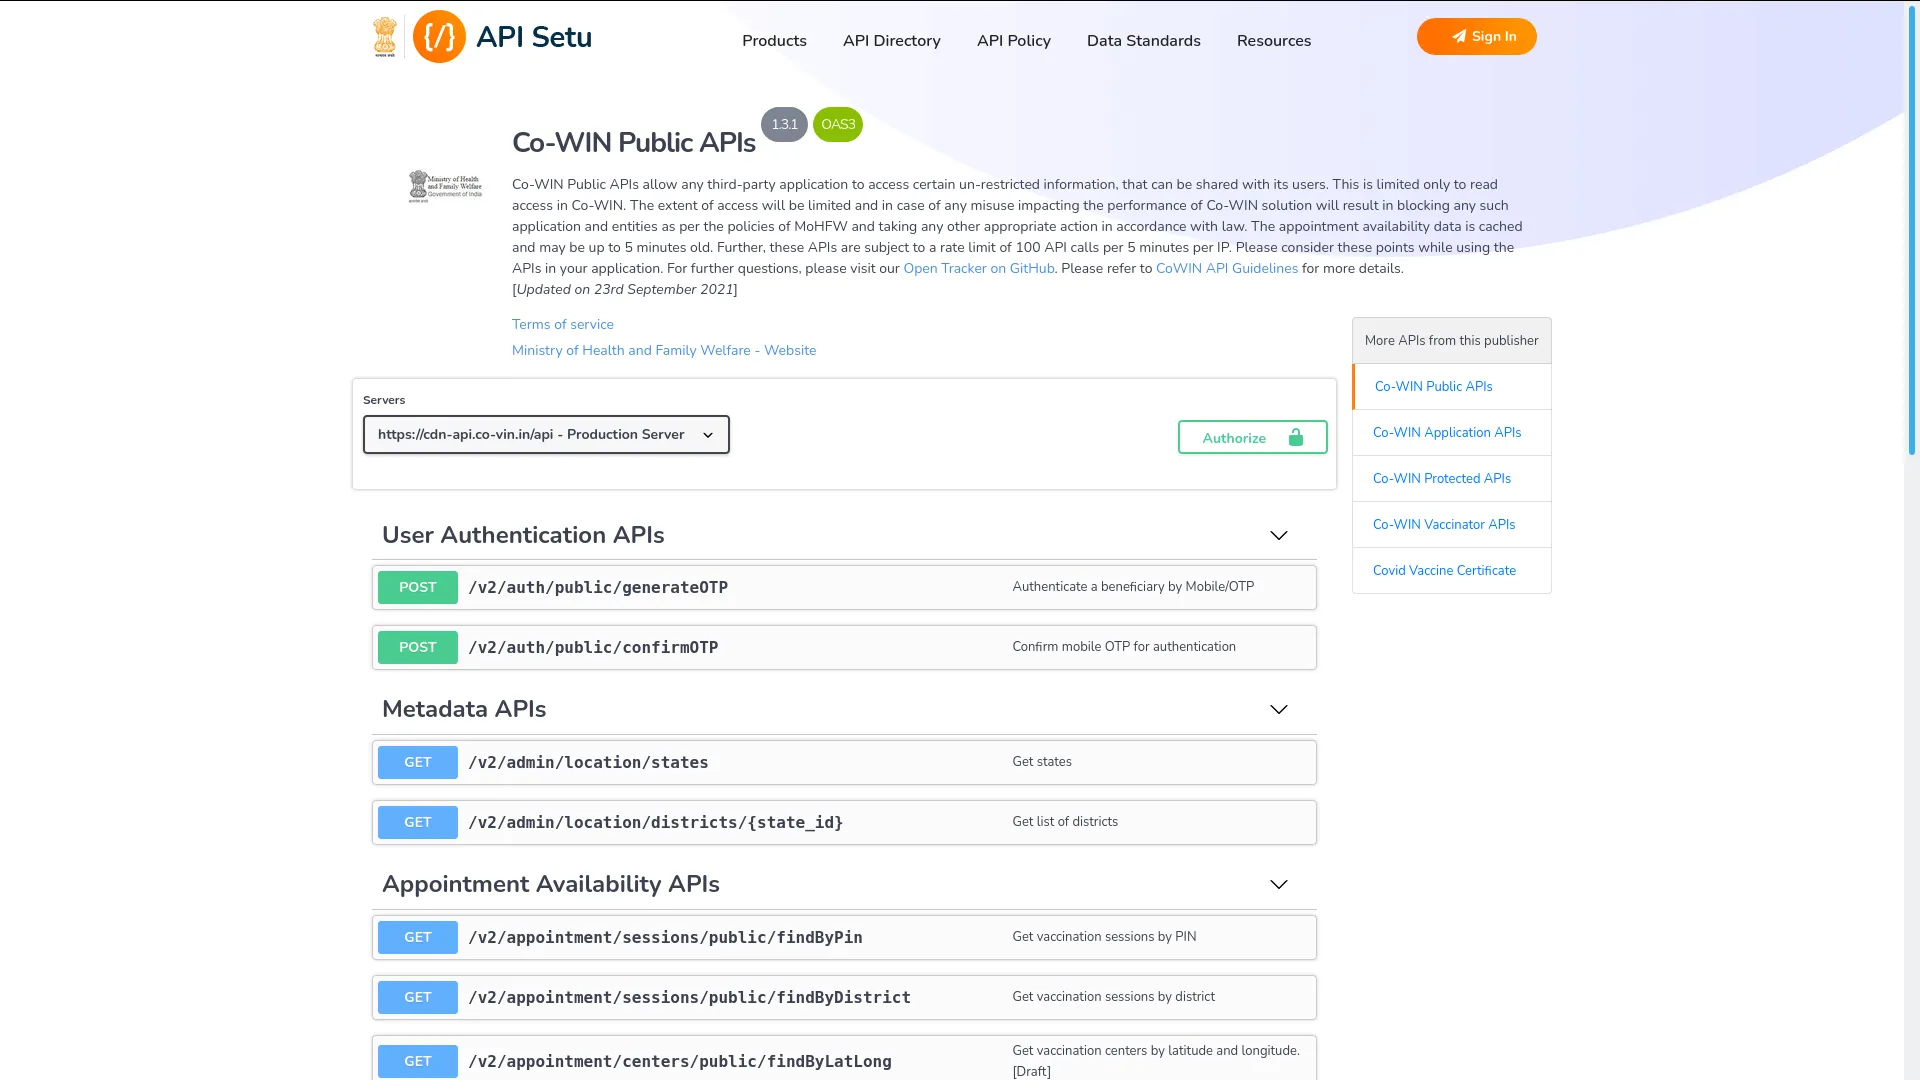Viewport: 1920px width, 1080px height.
Task: Click the User Authentication APIs heading
Action: point(523,536)
